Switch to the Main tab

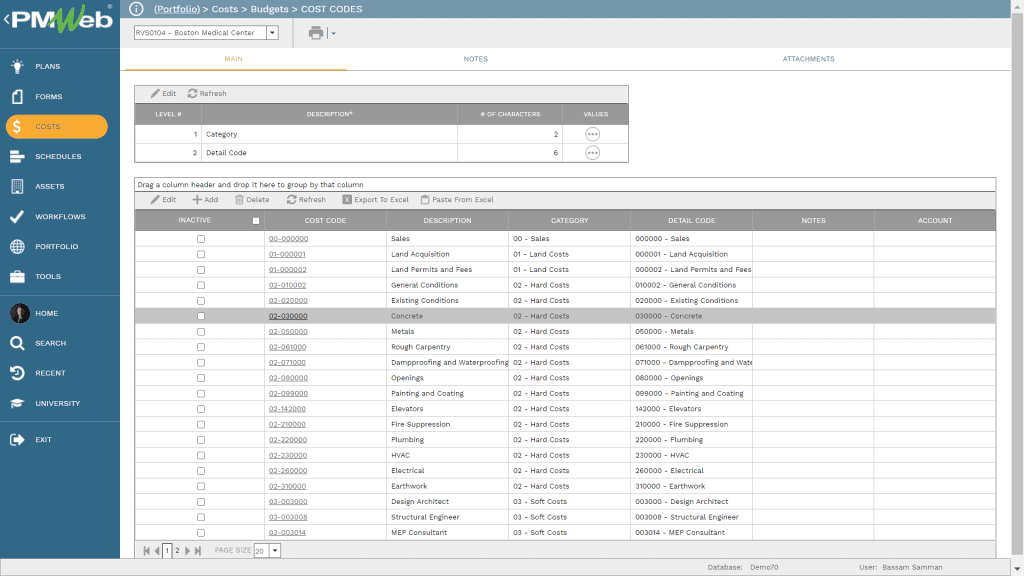pyautogui.click(x=234, y=59)
